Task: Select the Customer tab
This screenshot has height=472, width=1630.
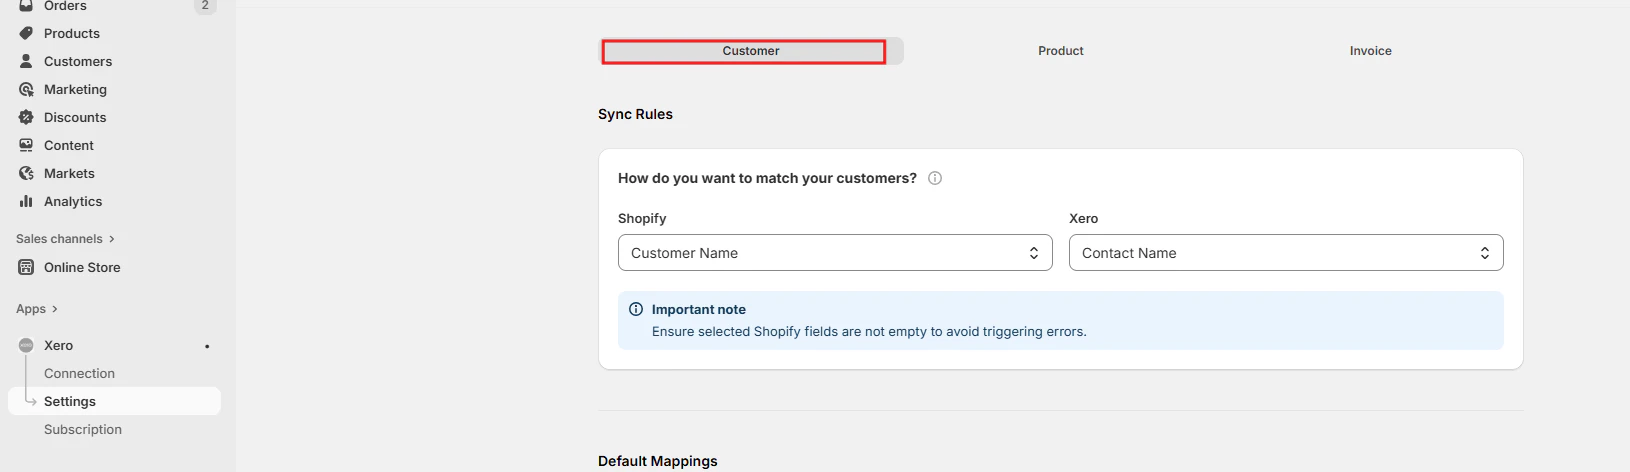Action: [751, 51]
